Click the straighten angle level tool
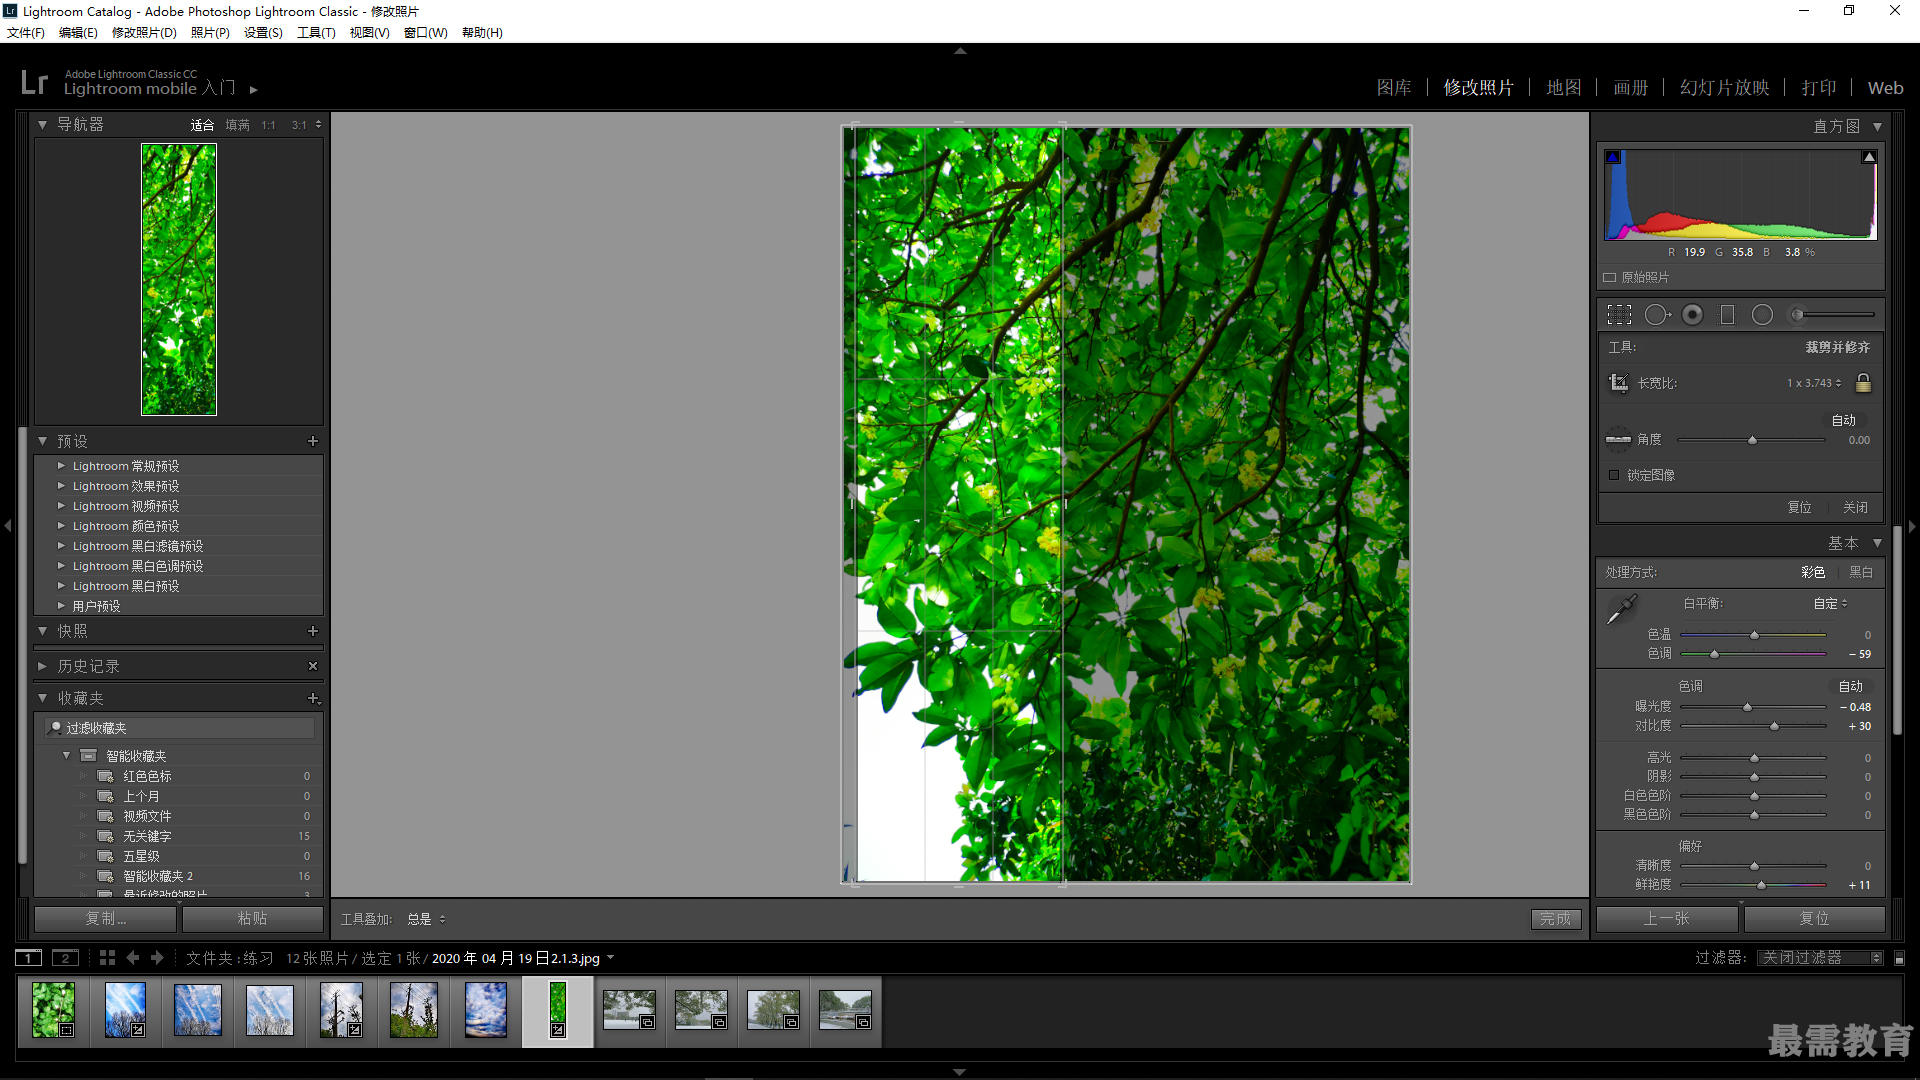1920x1080 pixels. 1618,440
